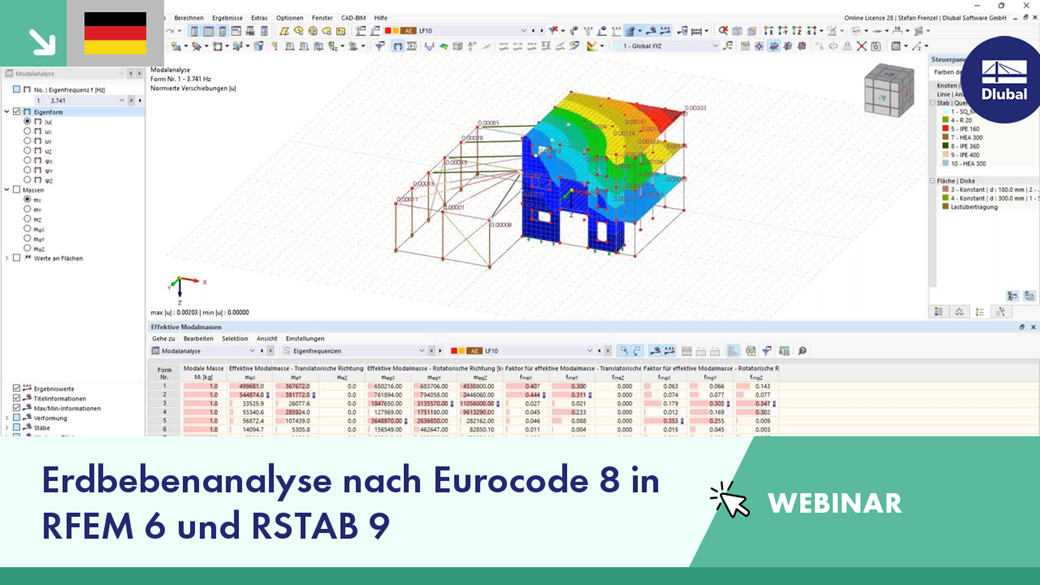The width and height of the screenshot is (1040, 585).
Task: Click the R 20 color swatch in legend
Action: coord(945,120)
